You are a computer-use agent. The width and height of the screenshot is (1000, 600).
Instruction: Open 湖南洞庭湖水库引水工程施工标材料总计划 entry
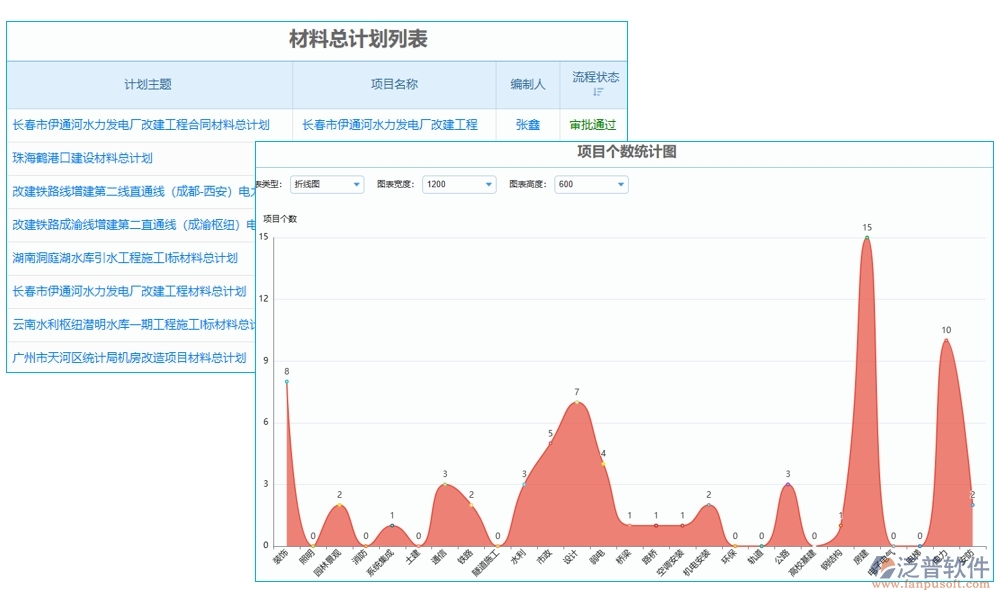(125, 258)
